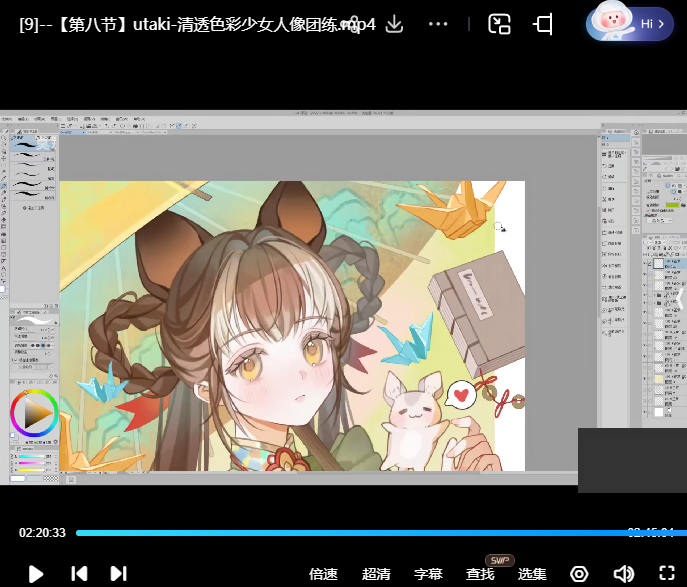The image size is (687, 587).
Task: Enable picture-in-picture mini player mode
Action: [x=500, y=24]
